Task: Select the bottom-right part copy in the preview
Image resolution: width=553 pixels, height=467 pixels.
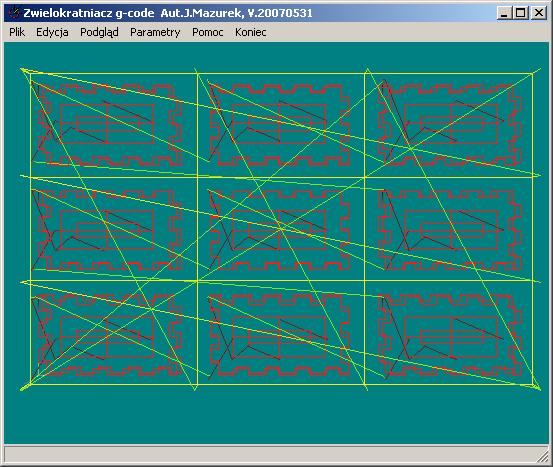Action: tap(450, 335)
